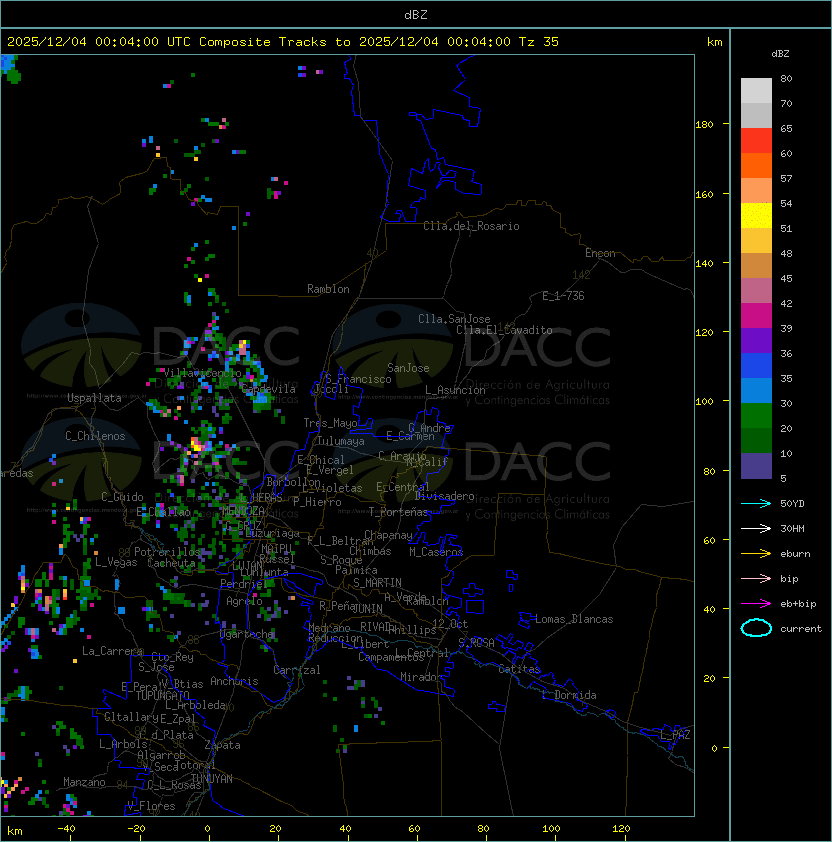832x842 pixels.
Task: Click legend value '45'
Action: (x=786, y=278)
